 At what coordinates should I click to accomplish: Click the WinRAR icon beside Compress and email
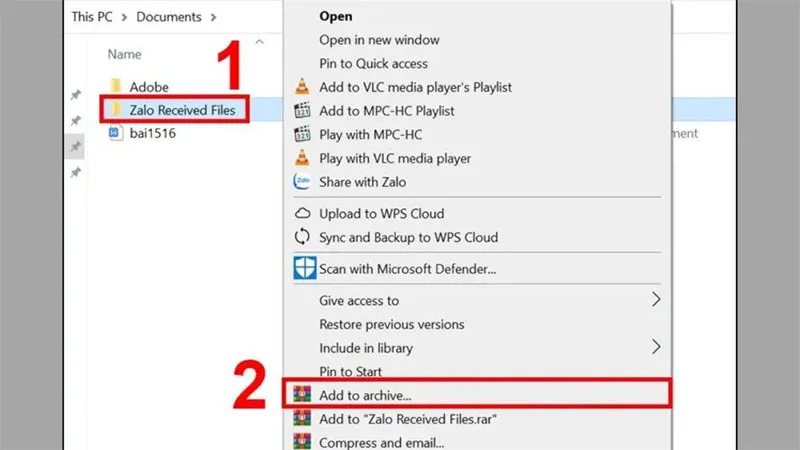tap(302, 441)
